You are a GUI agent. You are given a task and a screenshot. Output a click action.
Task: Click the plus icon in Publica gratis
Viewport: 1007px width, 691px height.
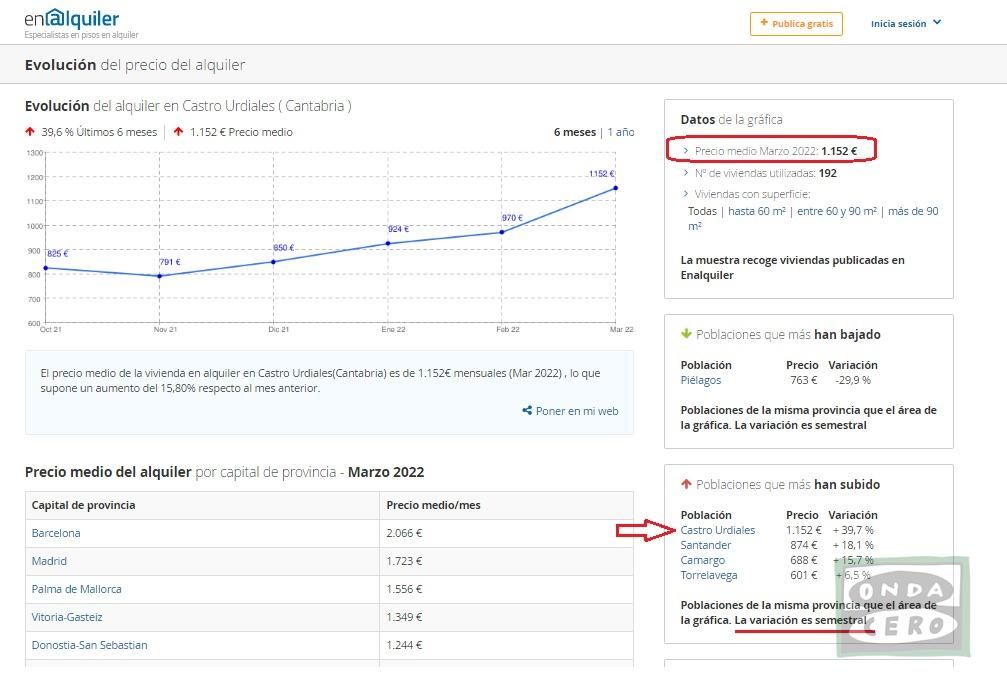point(764,23)
